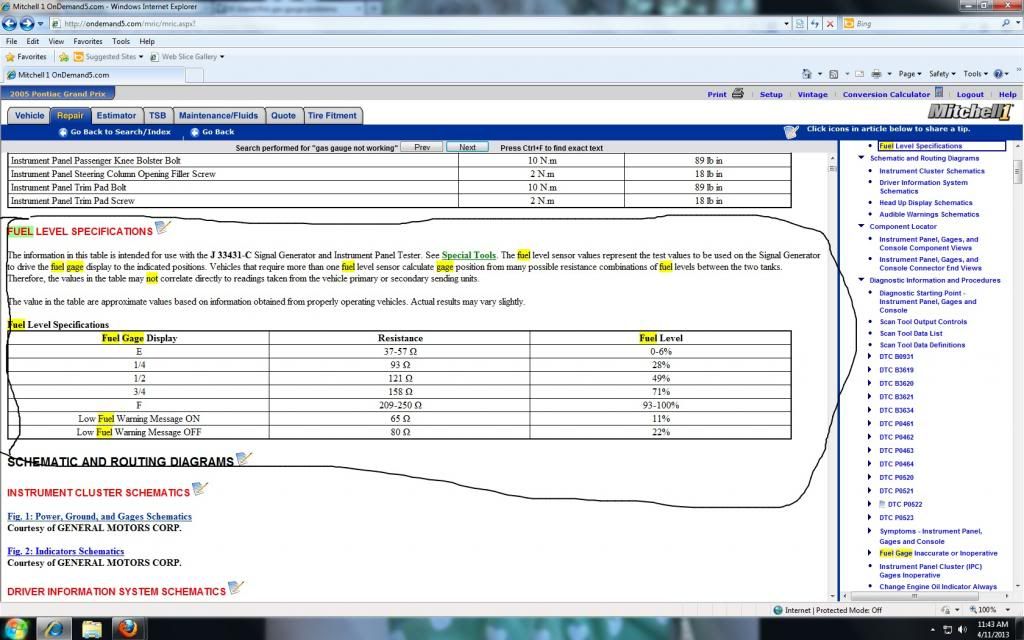Switch to the Vehicle tab
The height and width of the screenshot is (640, 1024).
pos(29,116)
